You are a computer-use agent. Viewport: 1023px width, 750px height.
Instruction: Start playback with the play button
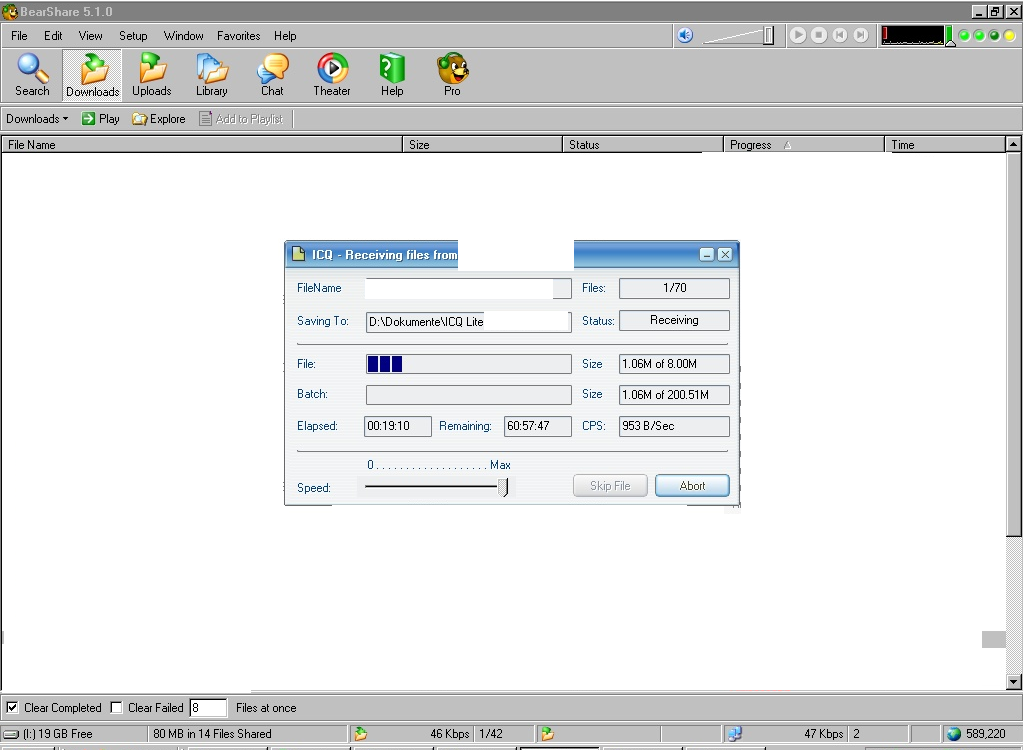click(797, 35)
